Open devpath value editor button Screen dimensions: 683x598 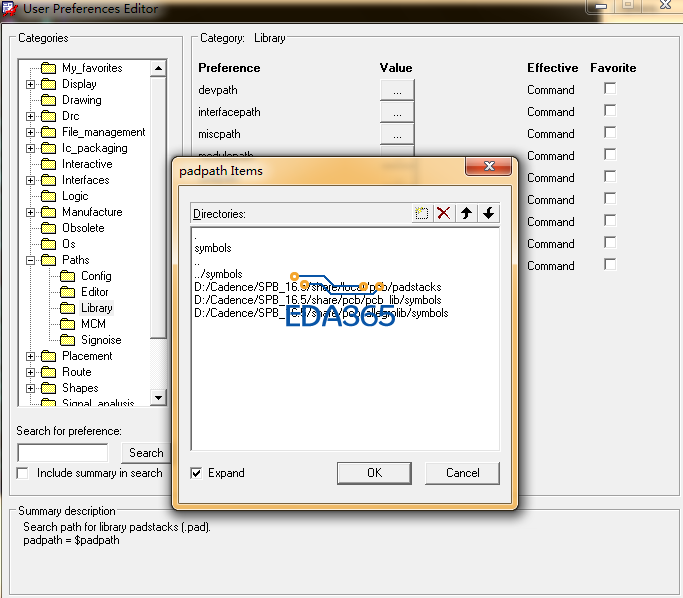(397, 90)
